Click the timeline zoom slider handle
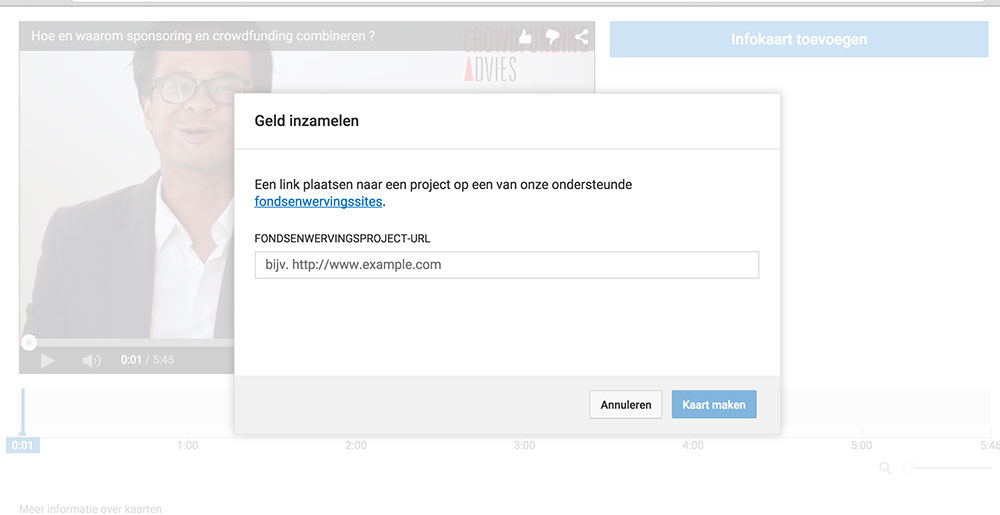The image size is (1000, 515). point(909,468)
